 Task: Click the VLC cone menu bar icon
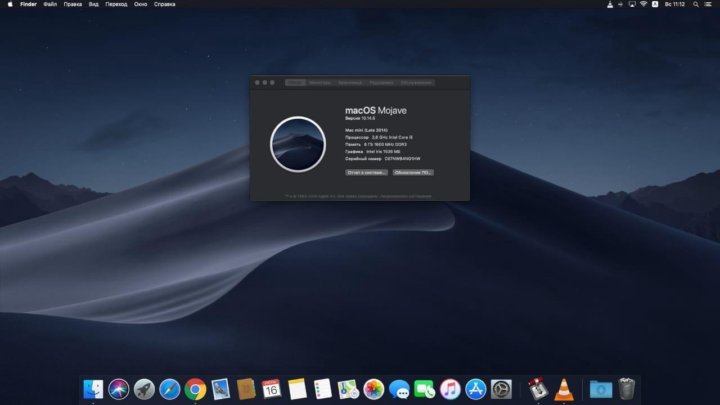coord(610,4)
